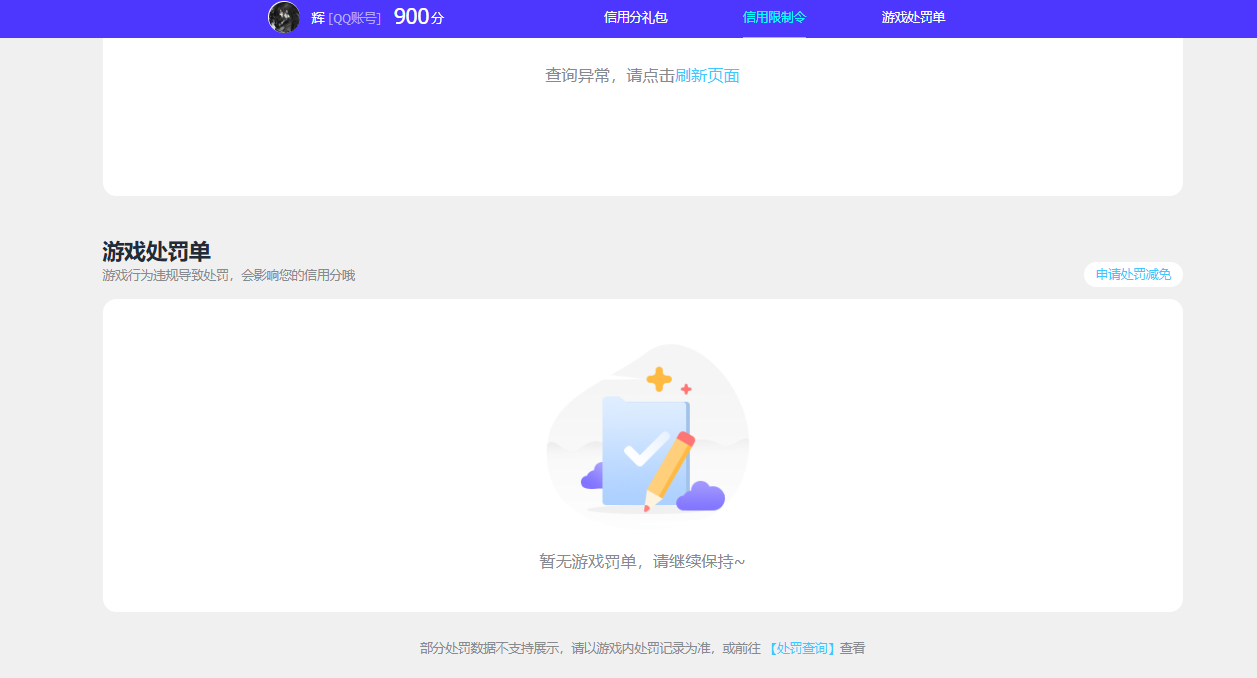Click the empty-state clipboard illustration
Viewport: 1257px width, 678px height.
[647, 432]
